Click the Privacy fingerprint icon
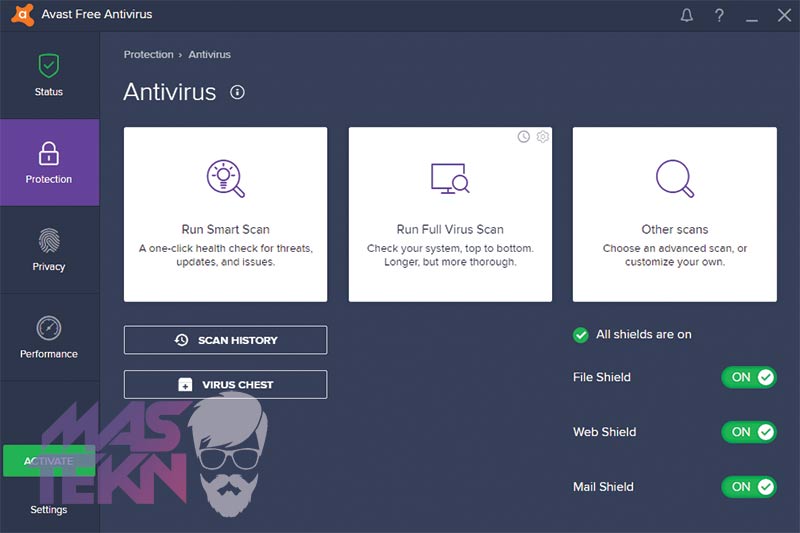800x533 pixels. (x=48, y=240)
